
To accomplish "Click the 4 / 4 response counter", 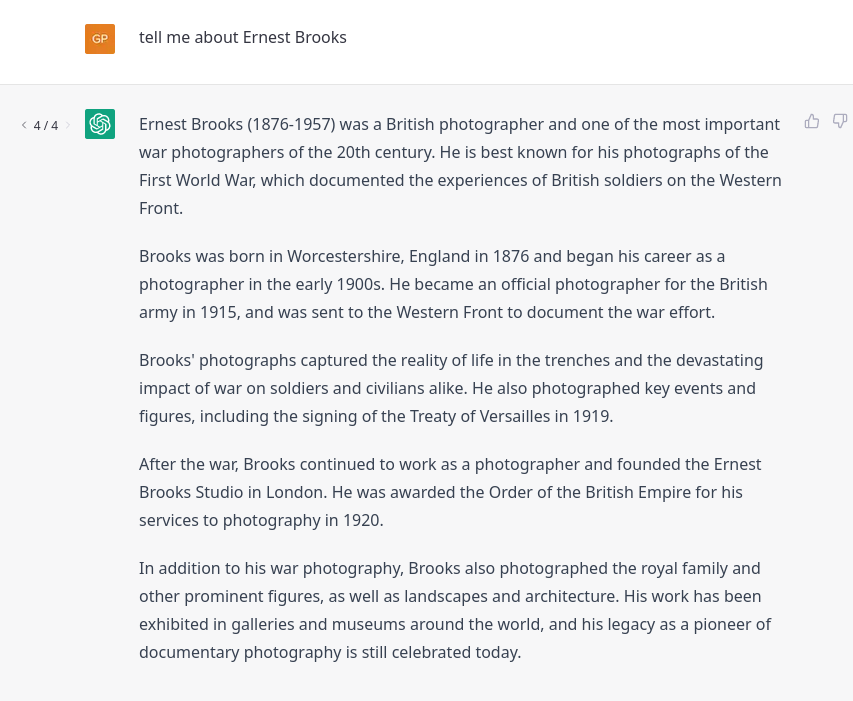I will tap(46, 125).
